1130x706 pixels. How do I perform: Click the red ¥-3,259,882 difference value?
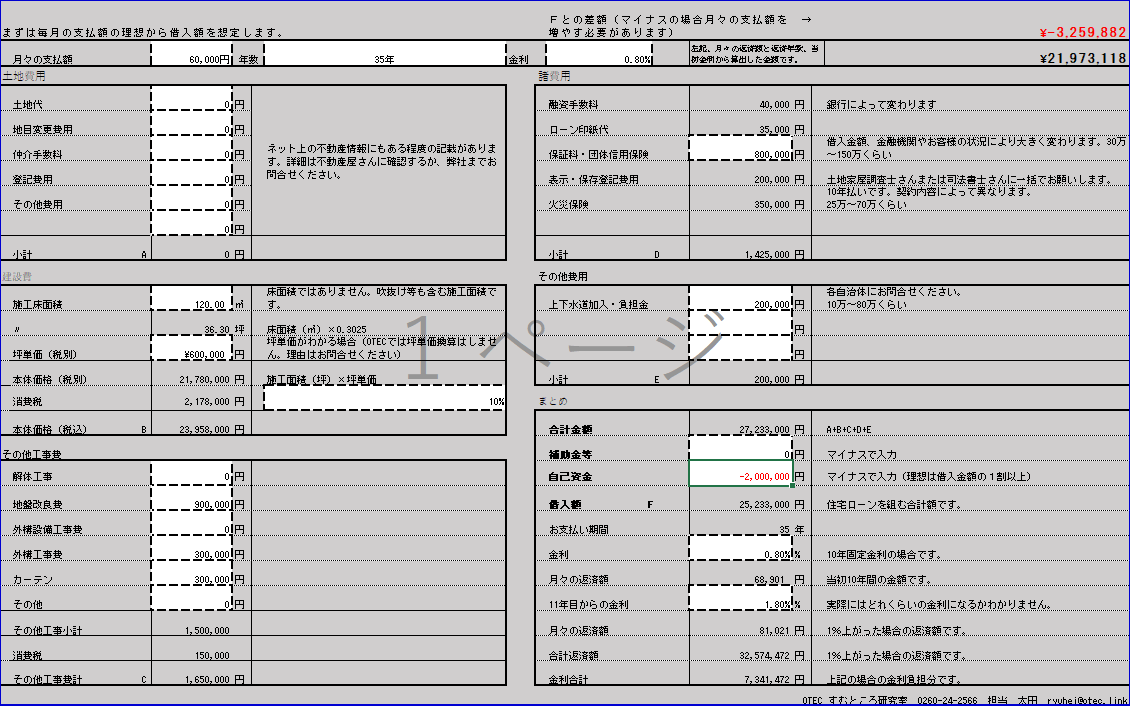tap(1084, 32)
